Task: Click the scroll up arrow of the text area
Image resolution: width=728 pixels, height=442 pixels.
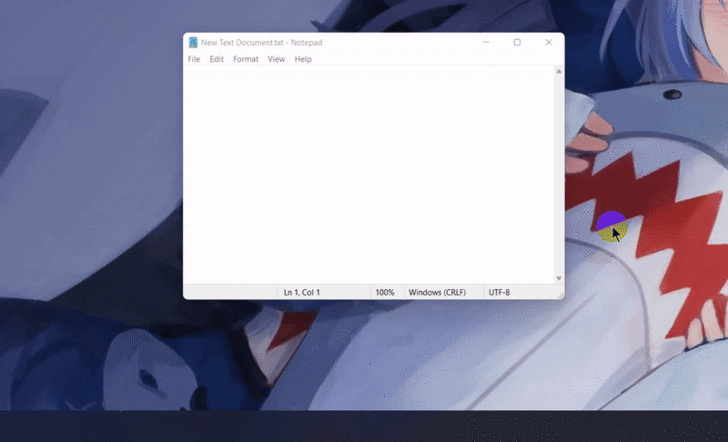Action: coord(559,71)
